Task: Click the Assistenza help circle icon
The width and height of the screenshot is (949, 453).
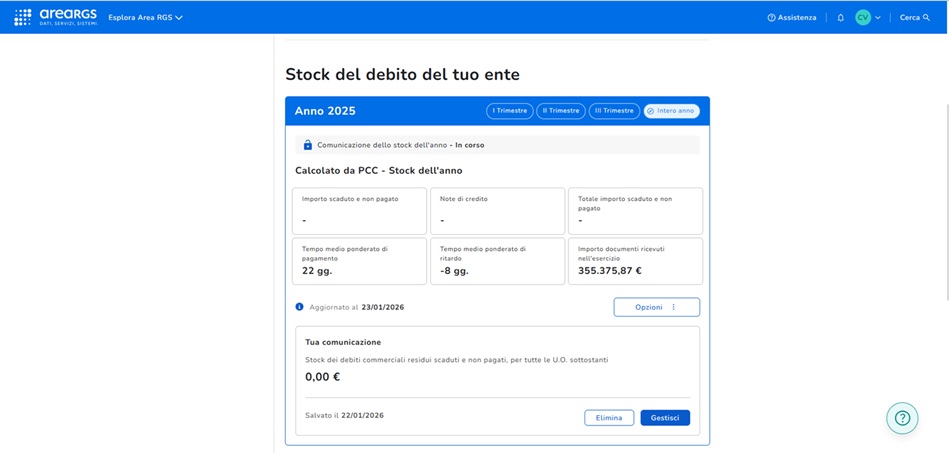Action: [771, 18]
